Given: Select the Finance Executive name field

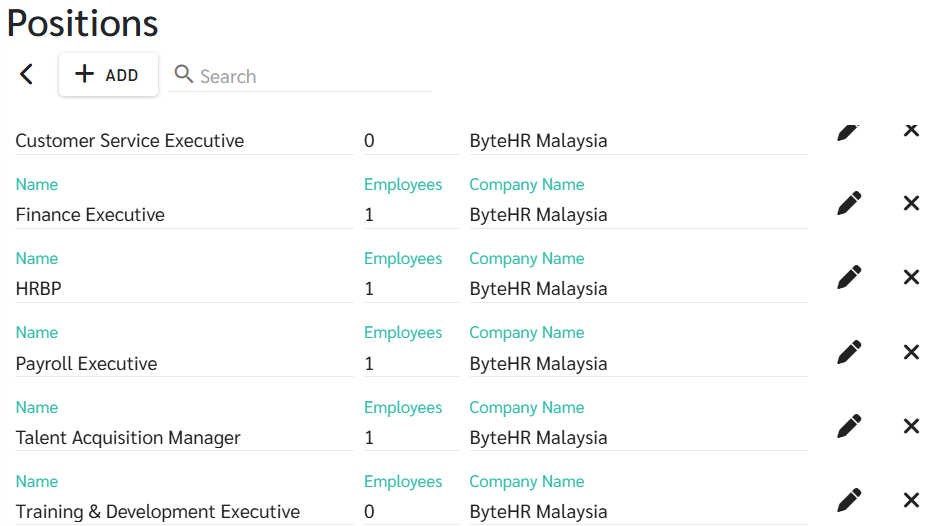Looking at the screenshot, I should [x=184, y=215].
